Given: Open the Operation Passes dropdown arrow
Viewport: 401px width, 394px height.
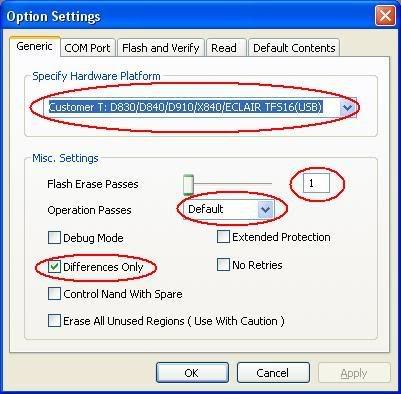Looking at the screenshot, I should (265, 210).
